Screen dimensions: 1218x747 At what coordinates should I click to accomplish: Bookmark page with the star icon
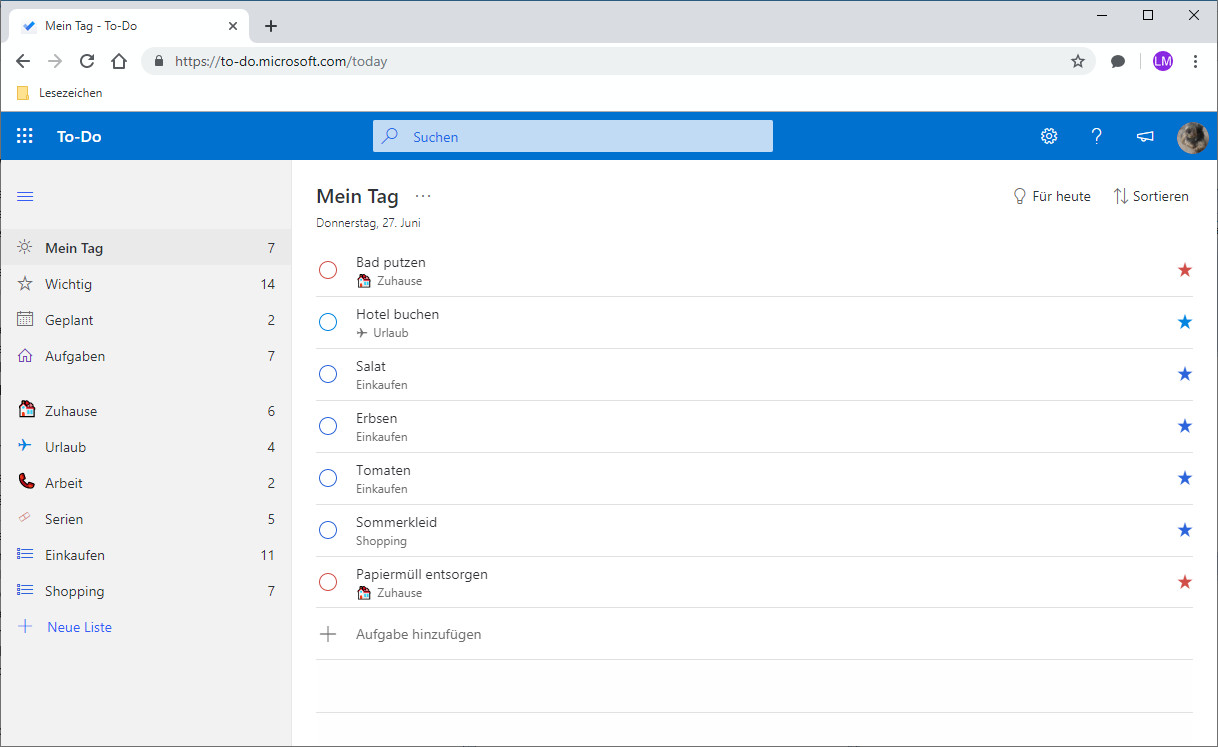point(1078,61)
